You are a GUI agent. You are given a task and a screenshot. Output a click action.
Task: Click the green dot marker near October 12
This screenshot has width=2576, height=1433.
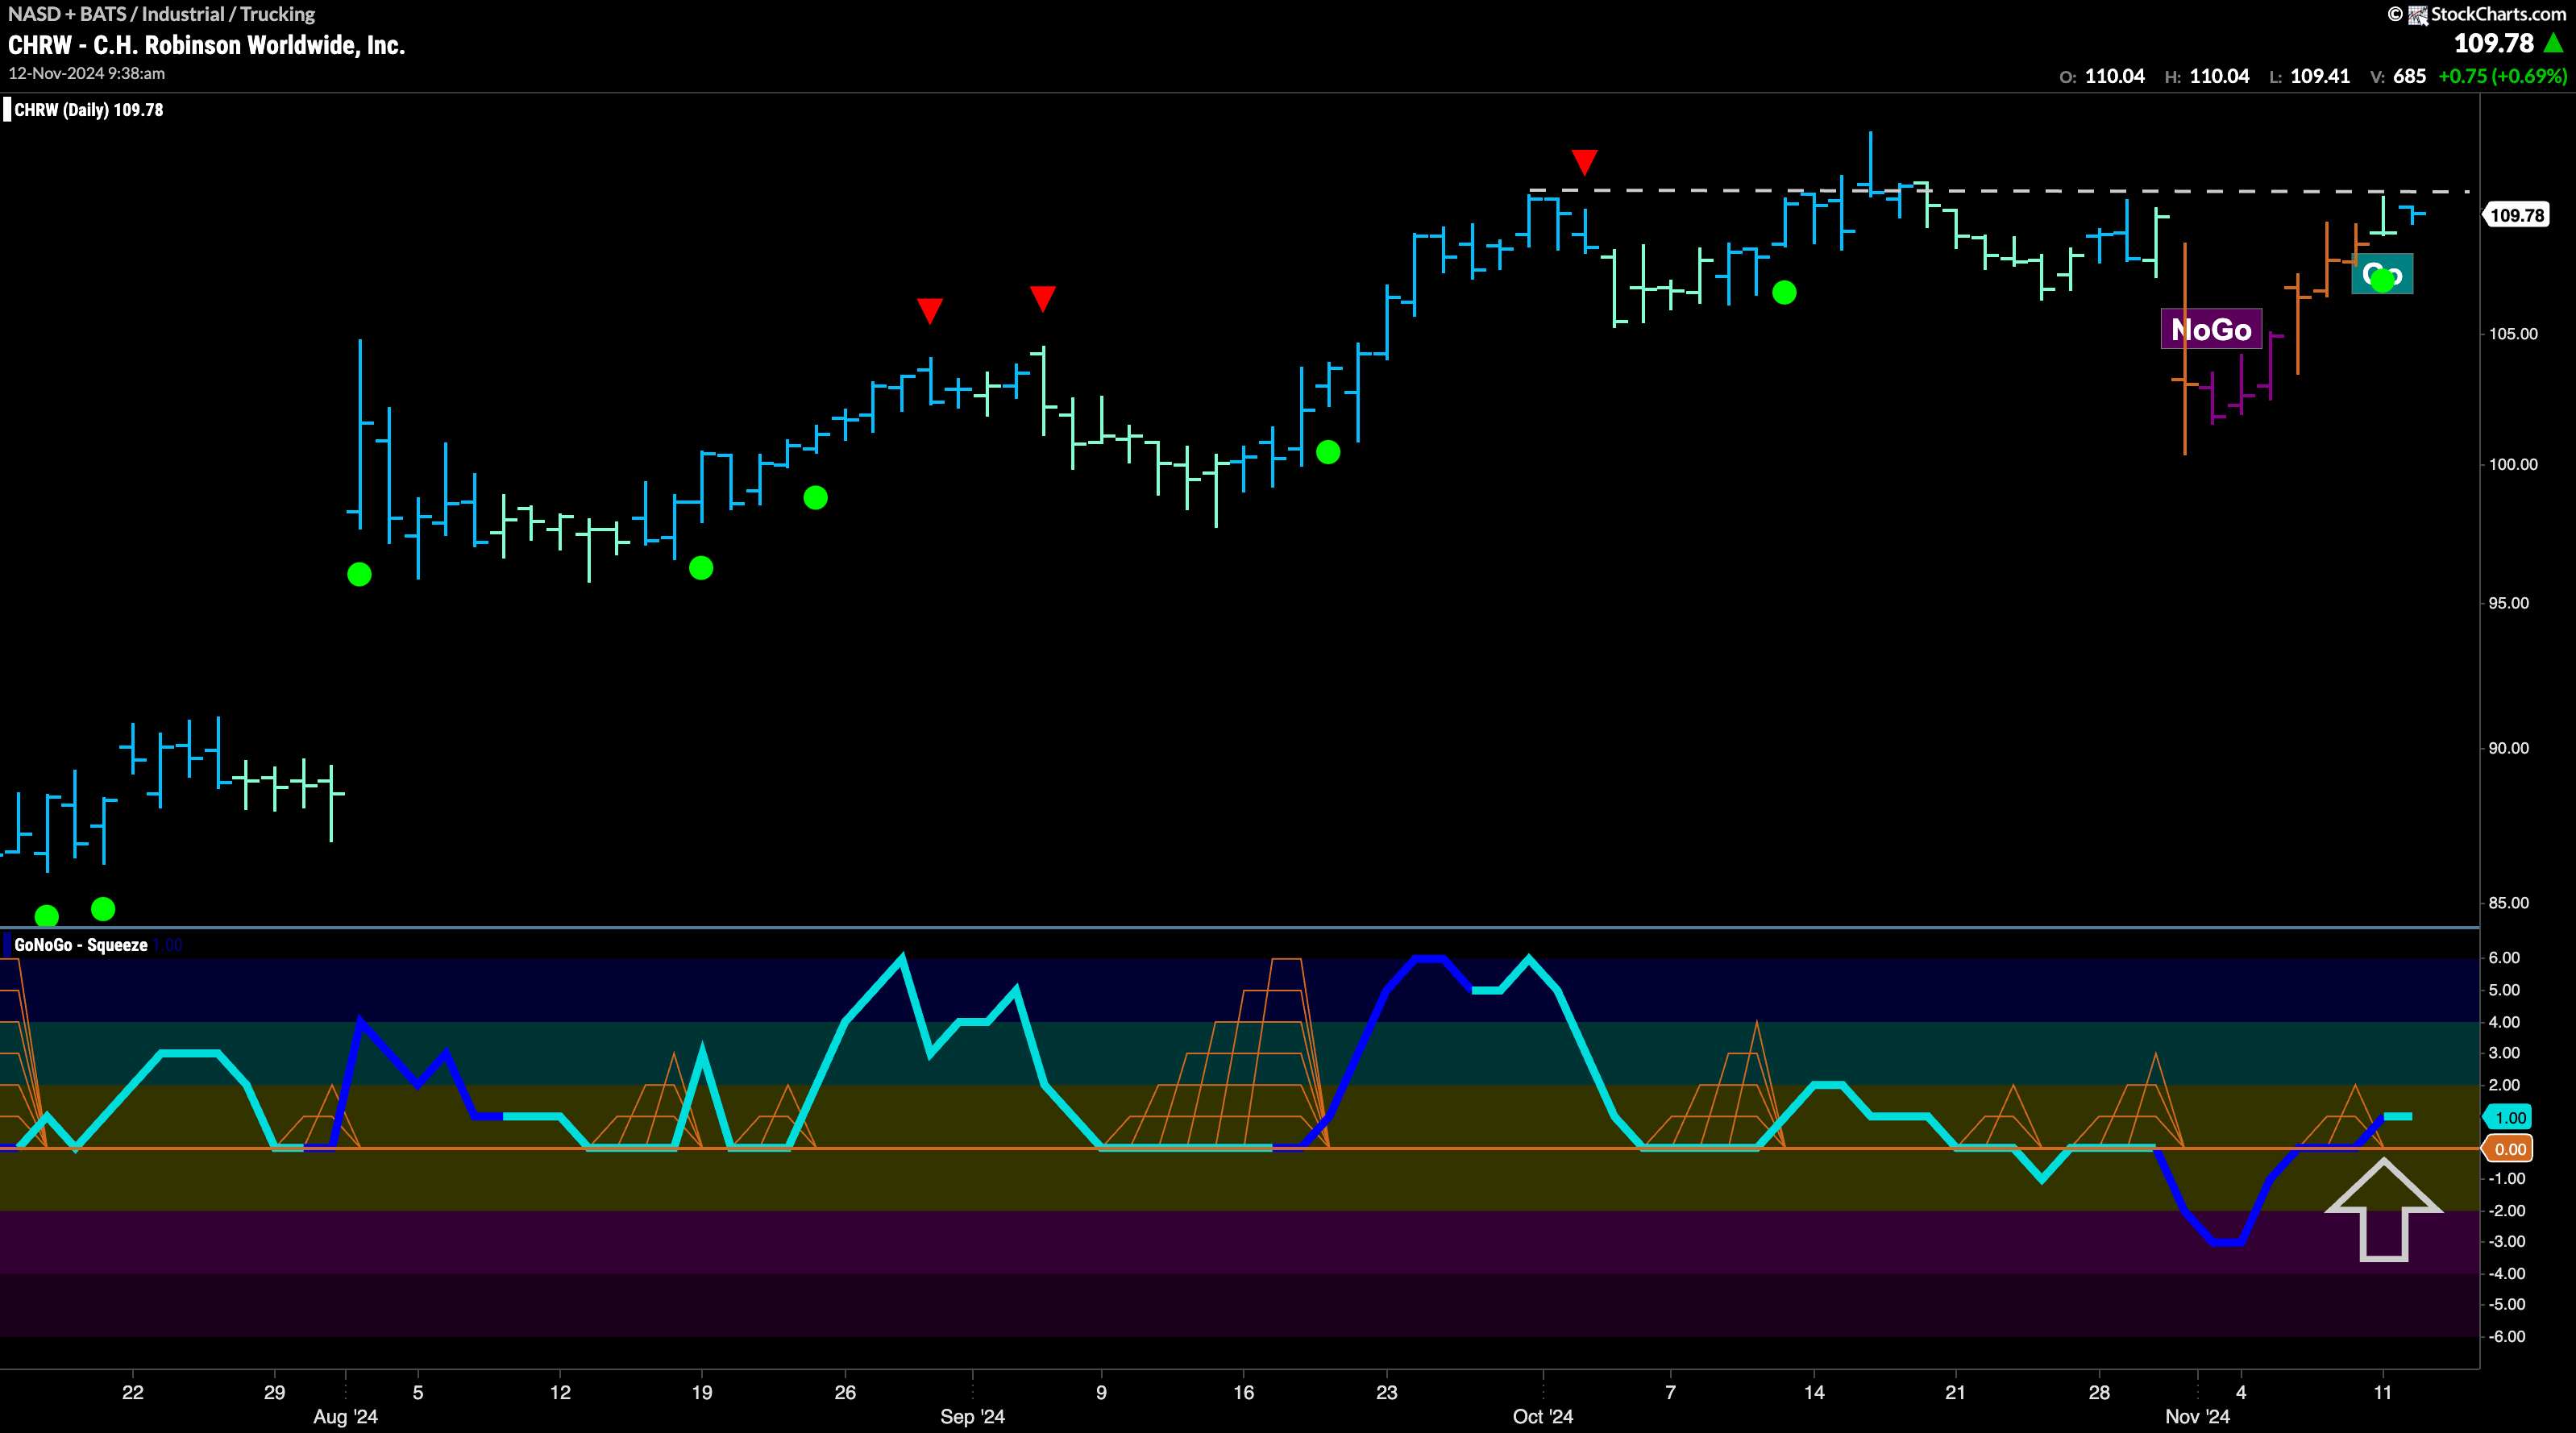(1784, 292)
